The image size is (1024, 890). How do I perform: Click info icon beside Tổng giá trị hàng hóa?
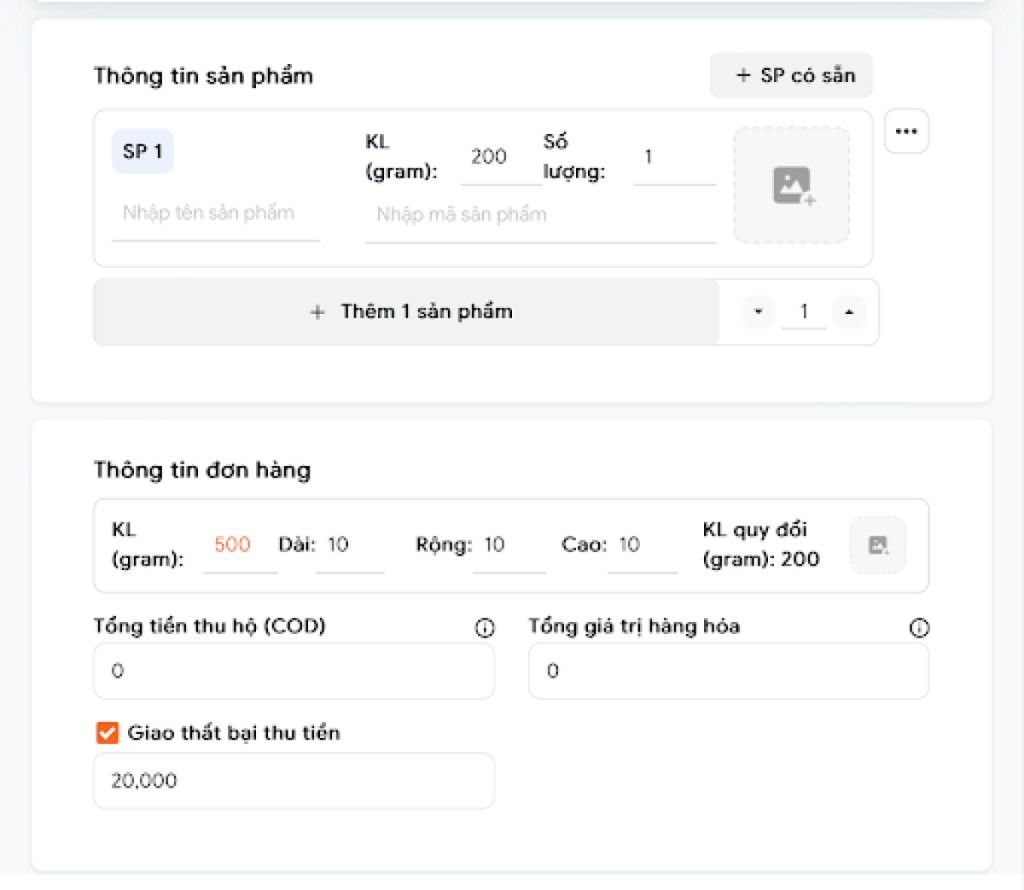coord(919,628)
